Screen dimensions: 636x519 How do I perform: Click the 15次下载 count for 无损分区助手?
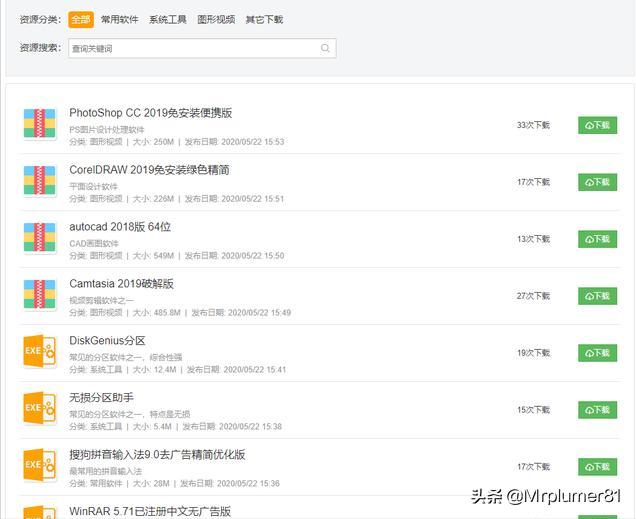533,410
